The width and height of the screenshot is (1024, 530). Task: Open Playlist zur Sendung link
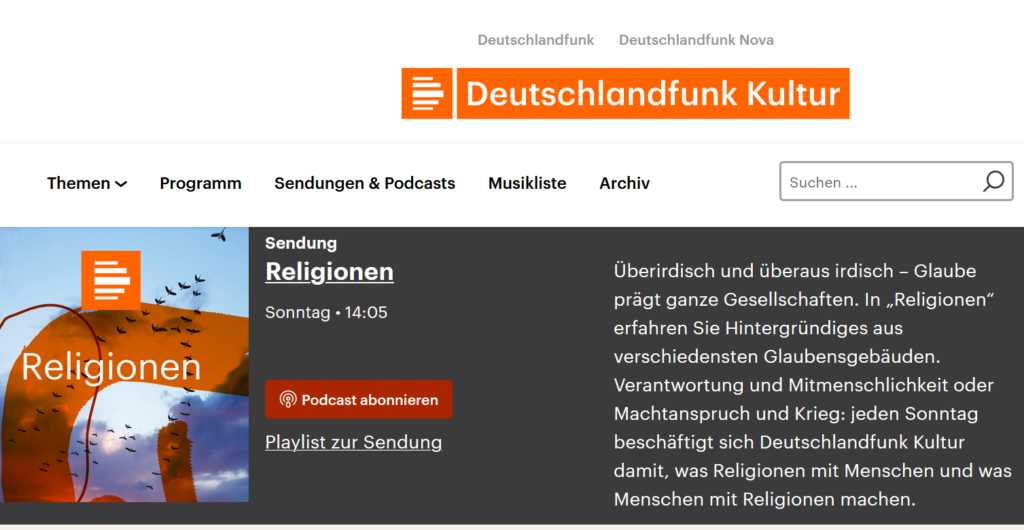pyautogui.click(x=353, y=442)
